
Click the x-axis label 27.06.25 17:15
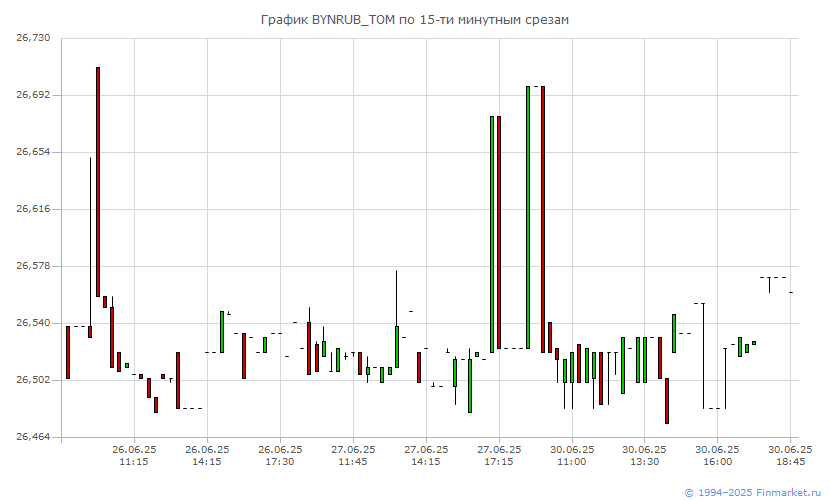[x=499, y=456]
